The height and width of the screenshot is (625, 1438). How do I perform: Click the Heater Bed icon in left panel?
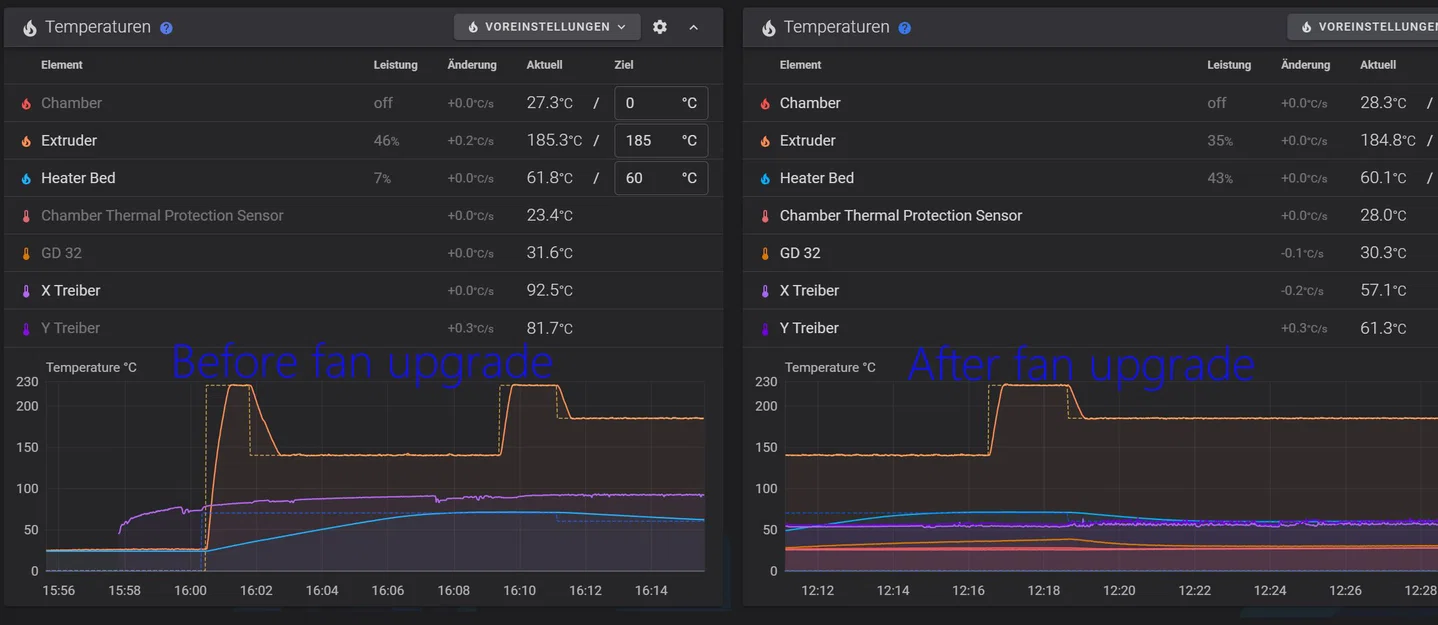pos(26,179)
